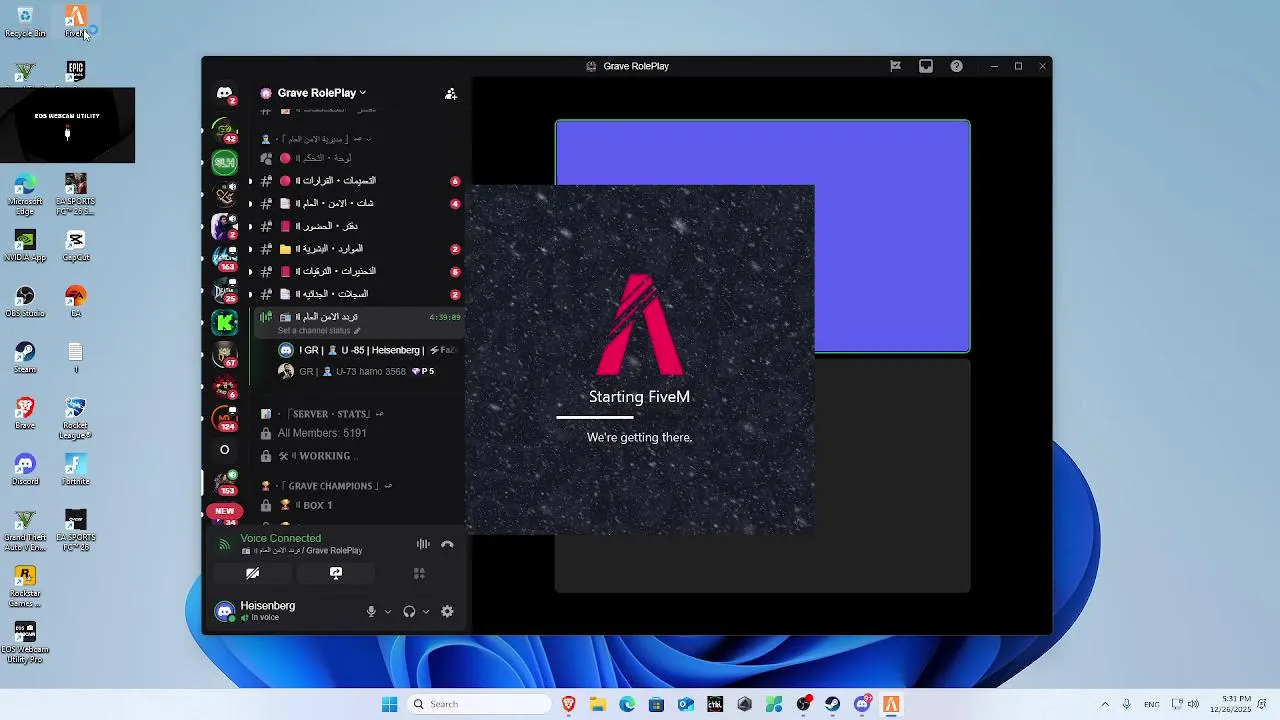The height and width of the screenshot is (720, 1280).
Task: Open noise suppression waveform icon
Action: pos(423,544)
